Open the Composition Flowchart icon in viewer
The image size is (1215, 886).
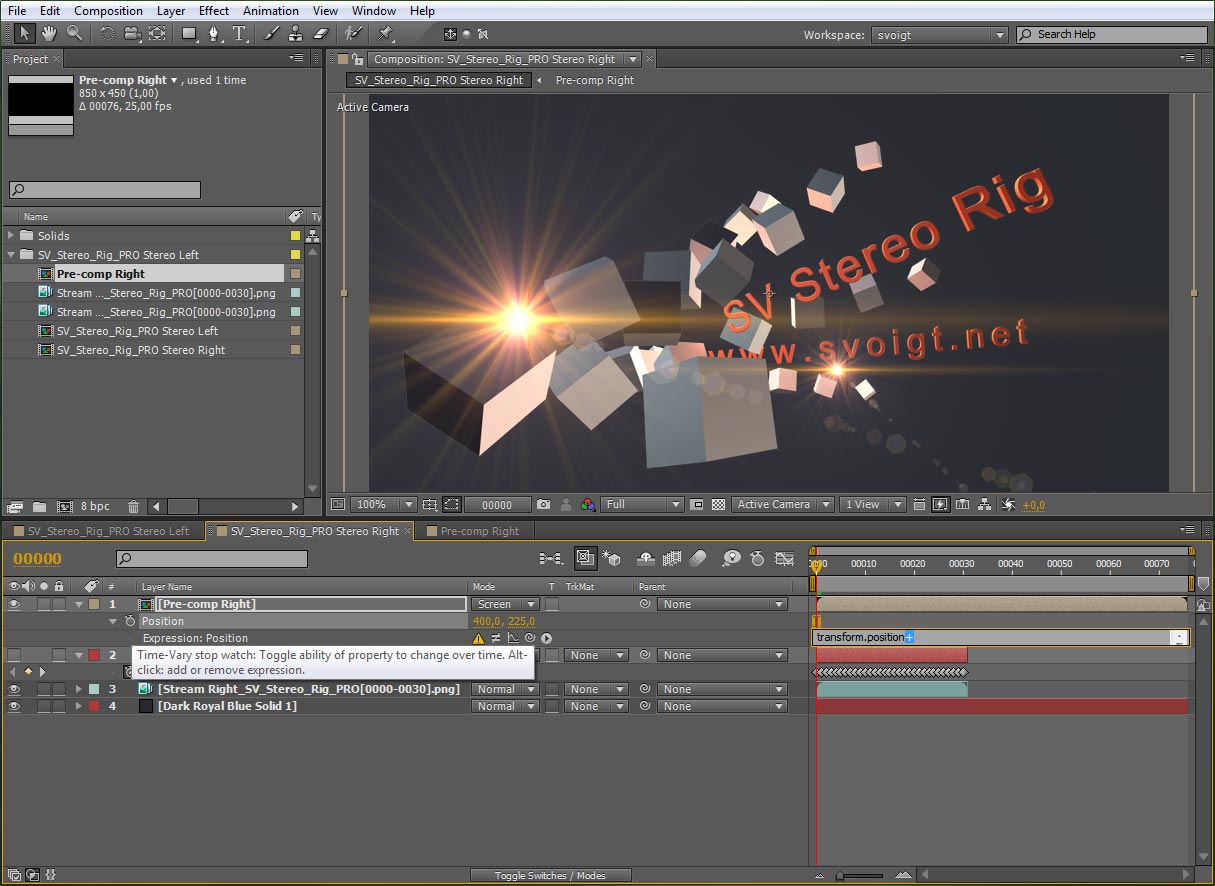click(x=985, y=505)
